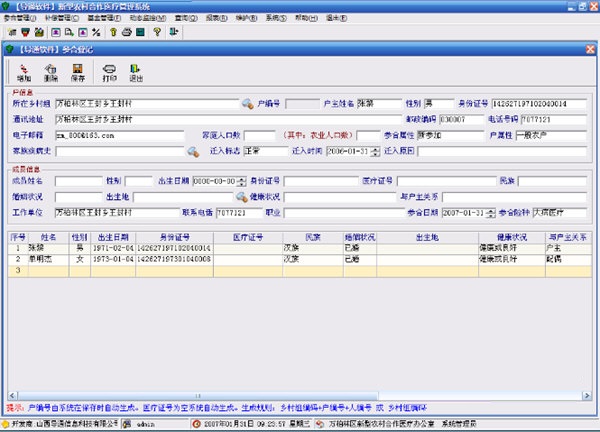Click into the 家庭人口数 field
This screenshot has height=432, width=600.
pyautogui.click(x=260, y=135)
